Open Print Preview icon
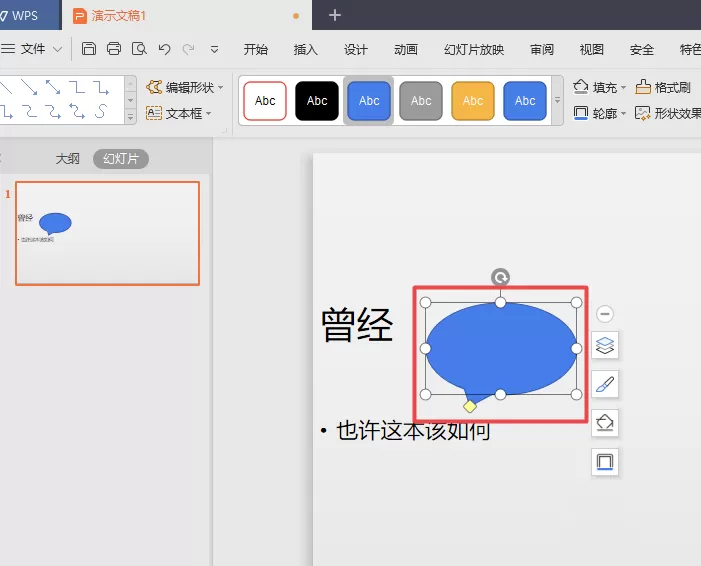 [x=139, y=49]
